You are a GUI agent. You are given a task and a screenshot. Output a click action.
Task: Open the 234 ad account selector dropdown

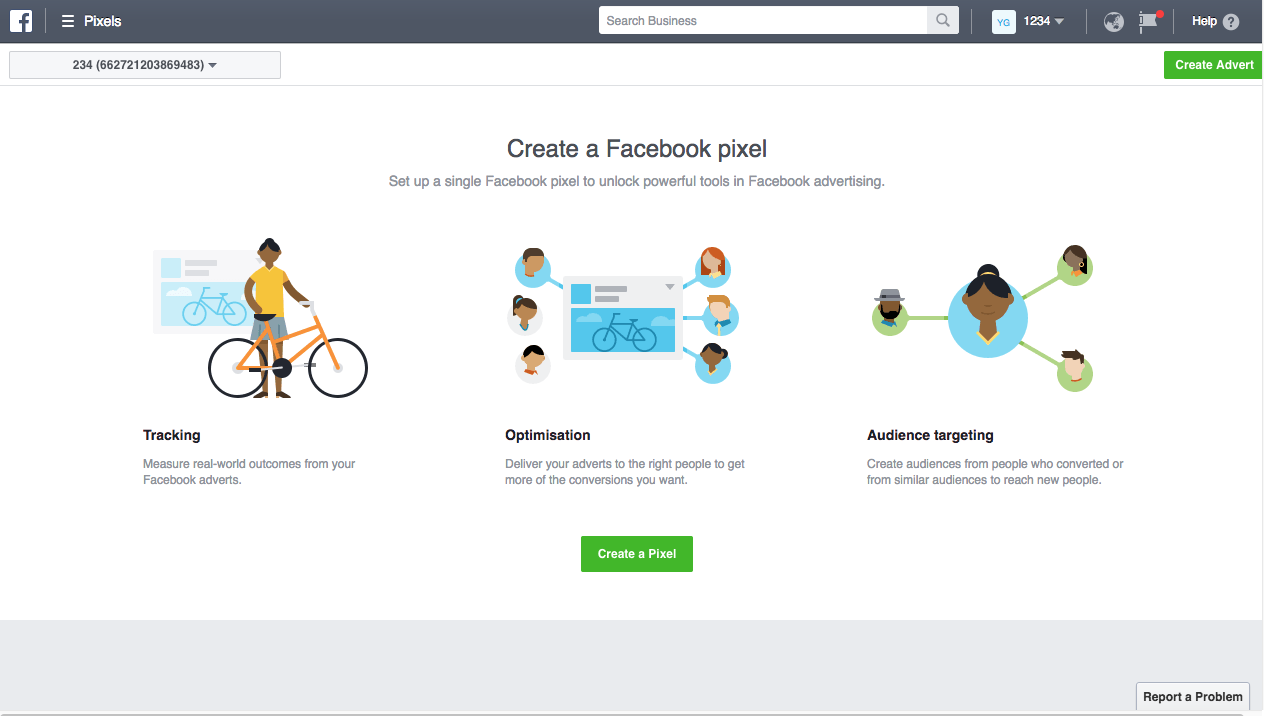[145, 65]
